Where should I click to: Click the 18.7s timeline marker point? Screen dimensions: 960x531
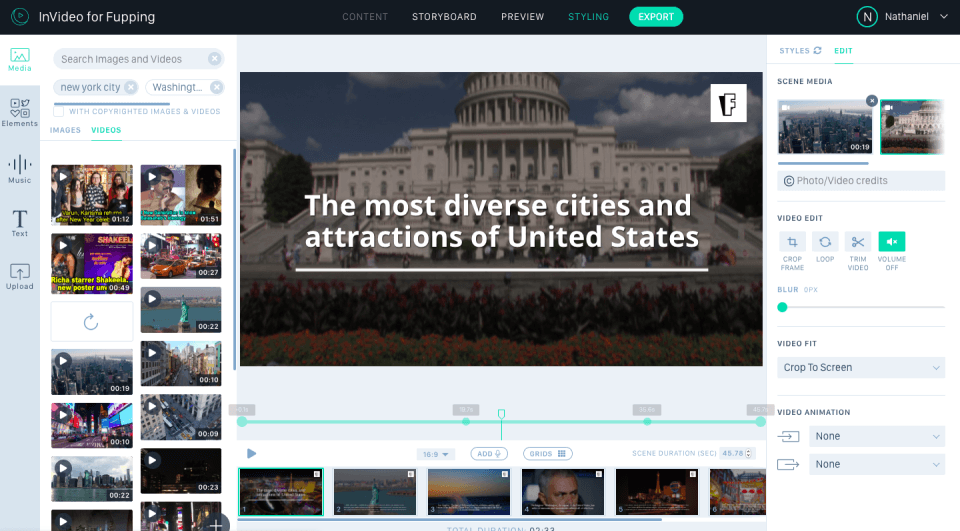pyautogui.click(x=466, y=421)
